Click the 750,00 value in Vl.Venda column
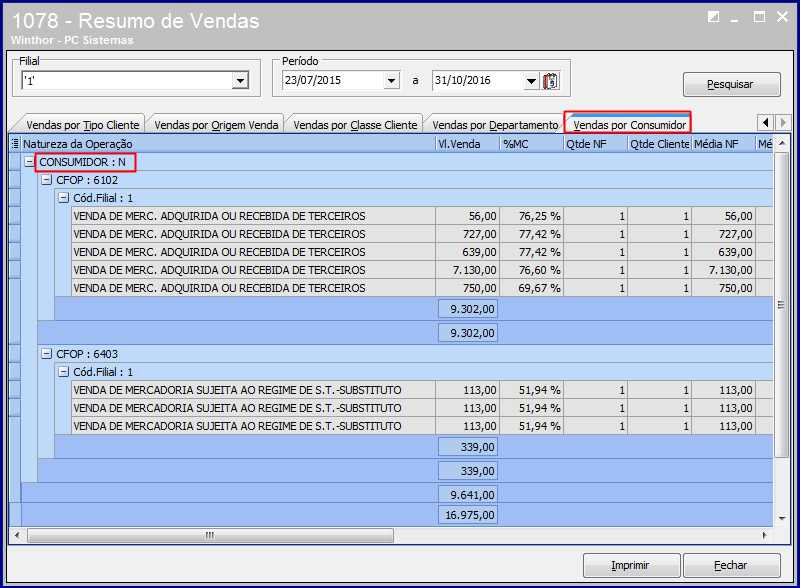 [467, 288]
